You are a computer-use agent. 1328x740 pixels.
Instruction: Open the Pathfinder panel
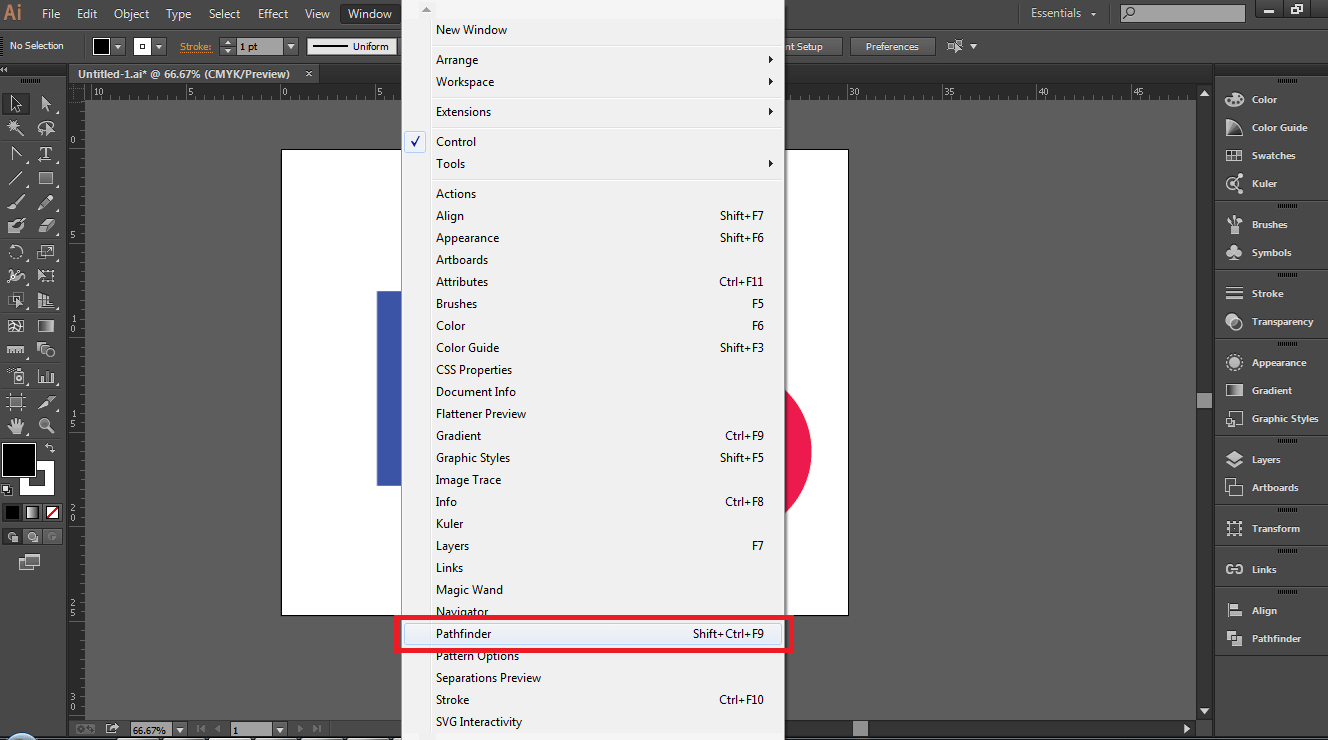point(1272,638)
